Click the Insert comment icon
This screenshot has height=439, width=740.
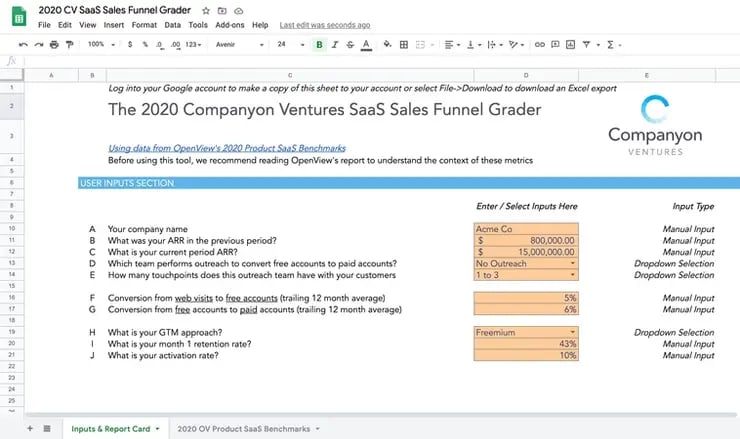[x=555, y=44]
